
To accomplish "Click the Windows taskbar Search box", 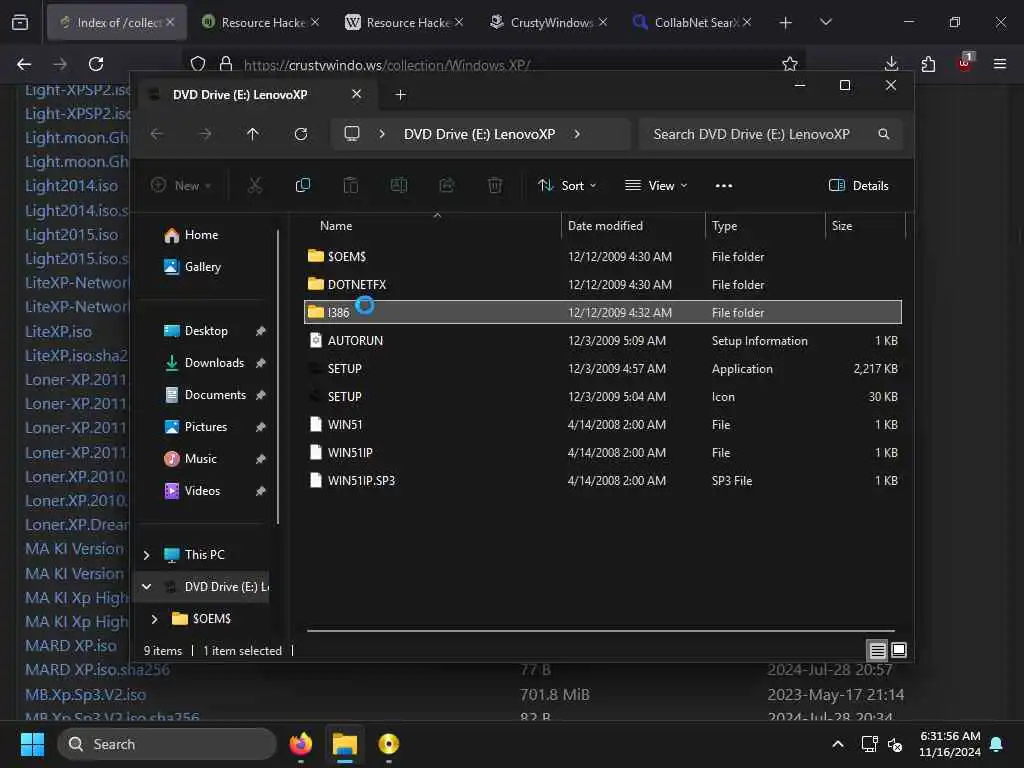I will 167,744.
